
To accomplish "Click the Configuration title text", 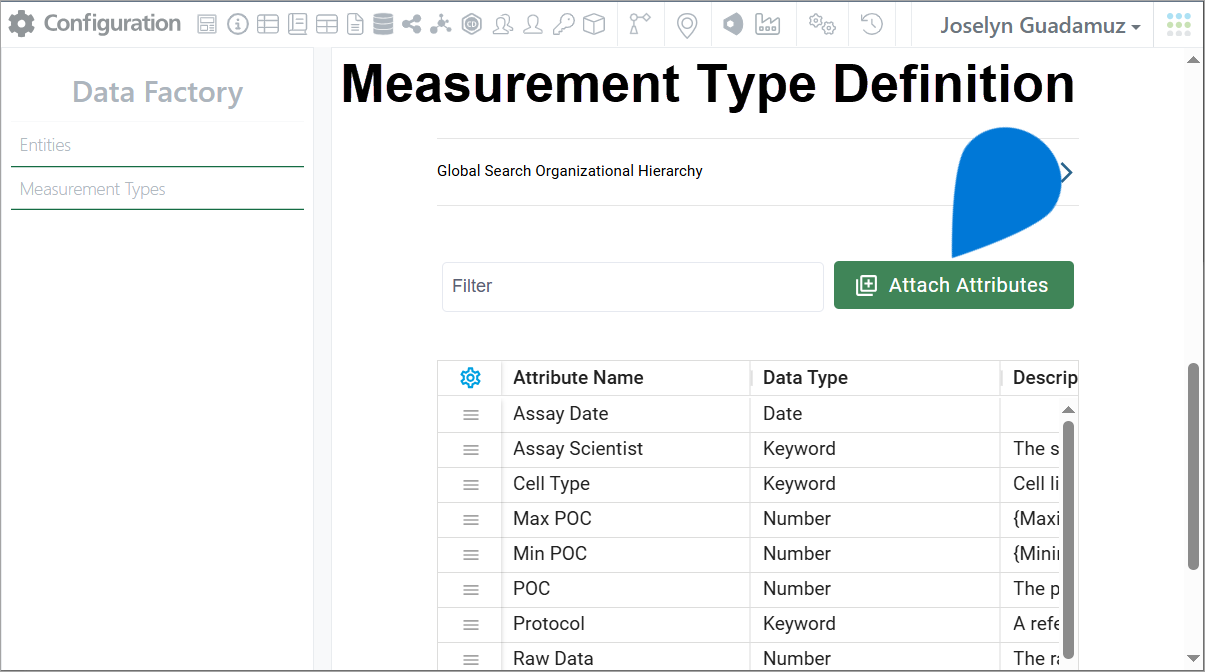I will pyautogui.click(x=112, y=24).
